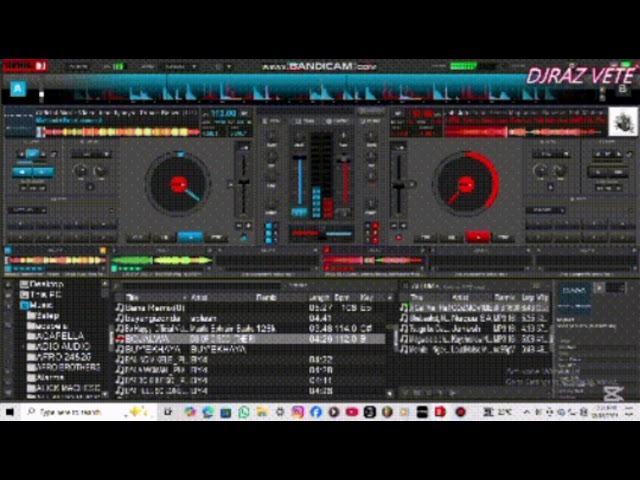Open the Alarms folder

point(46,377)
